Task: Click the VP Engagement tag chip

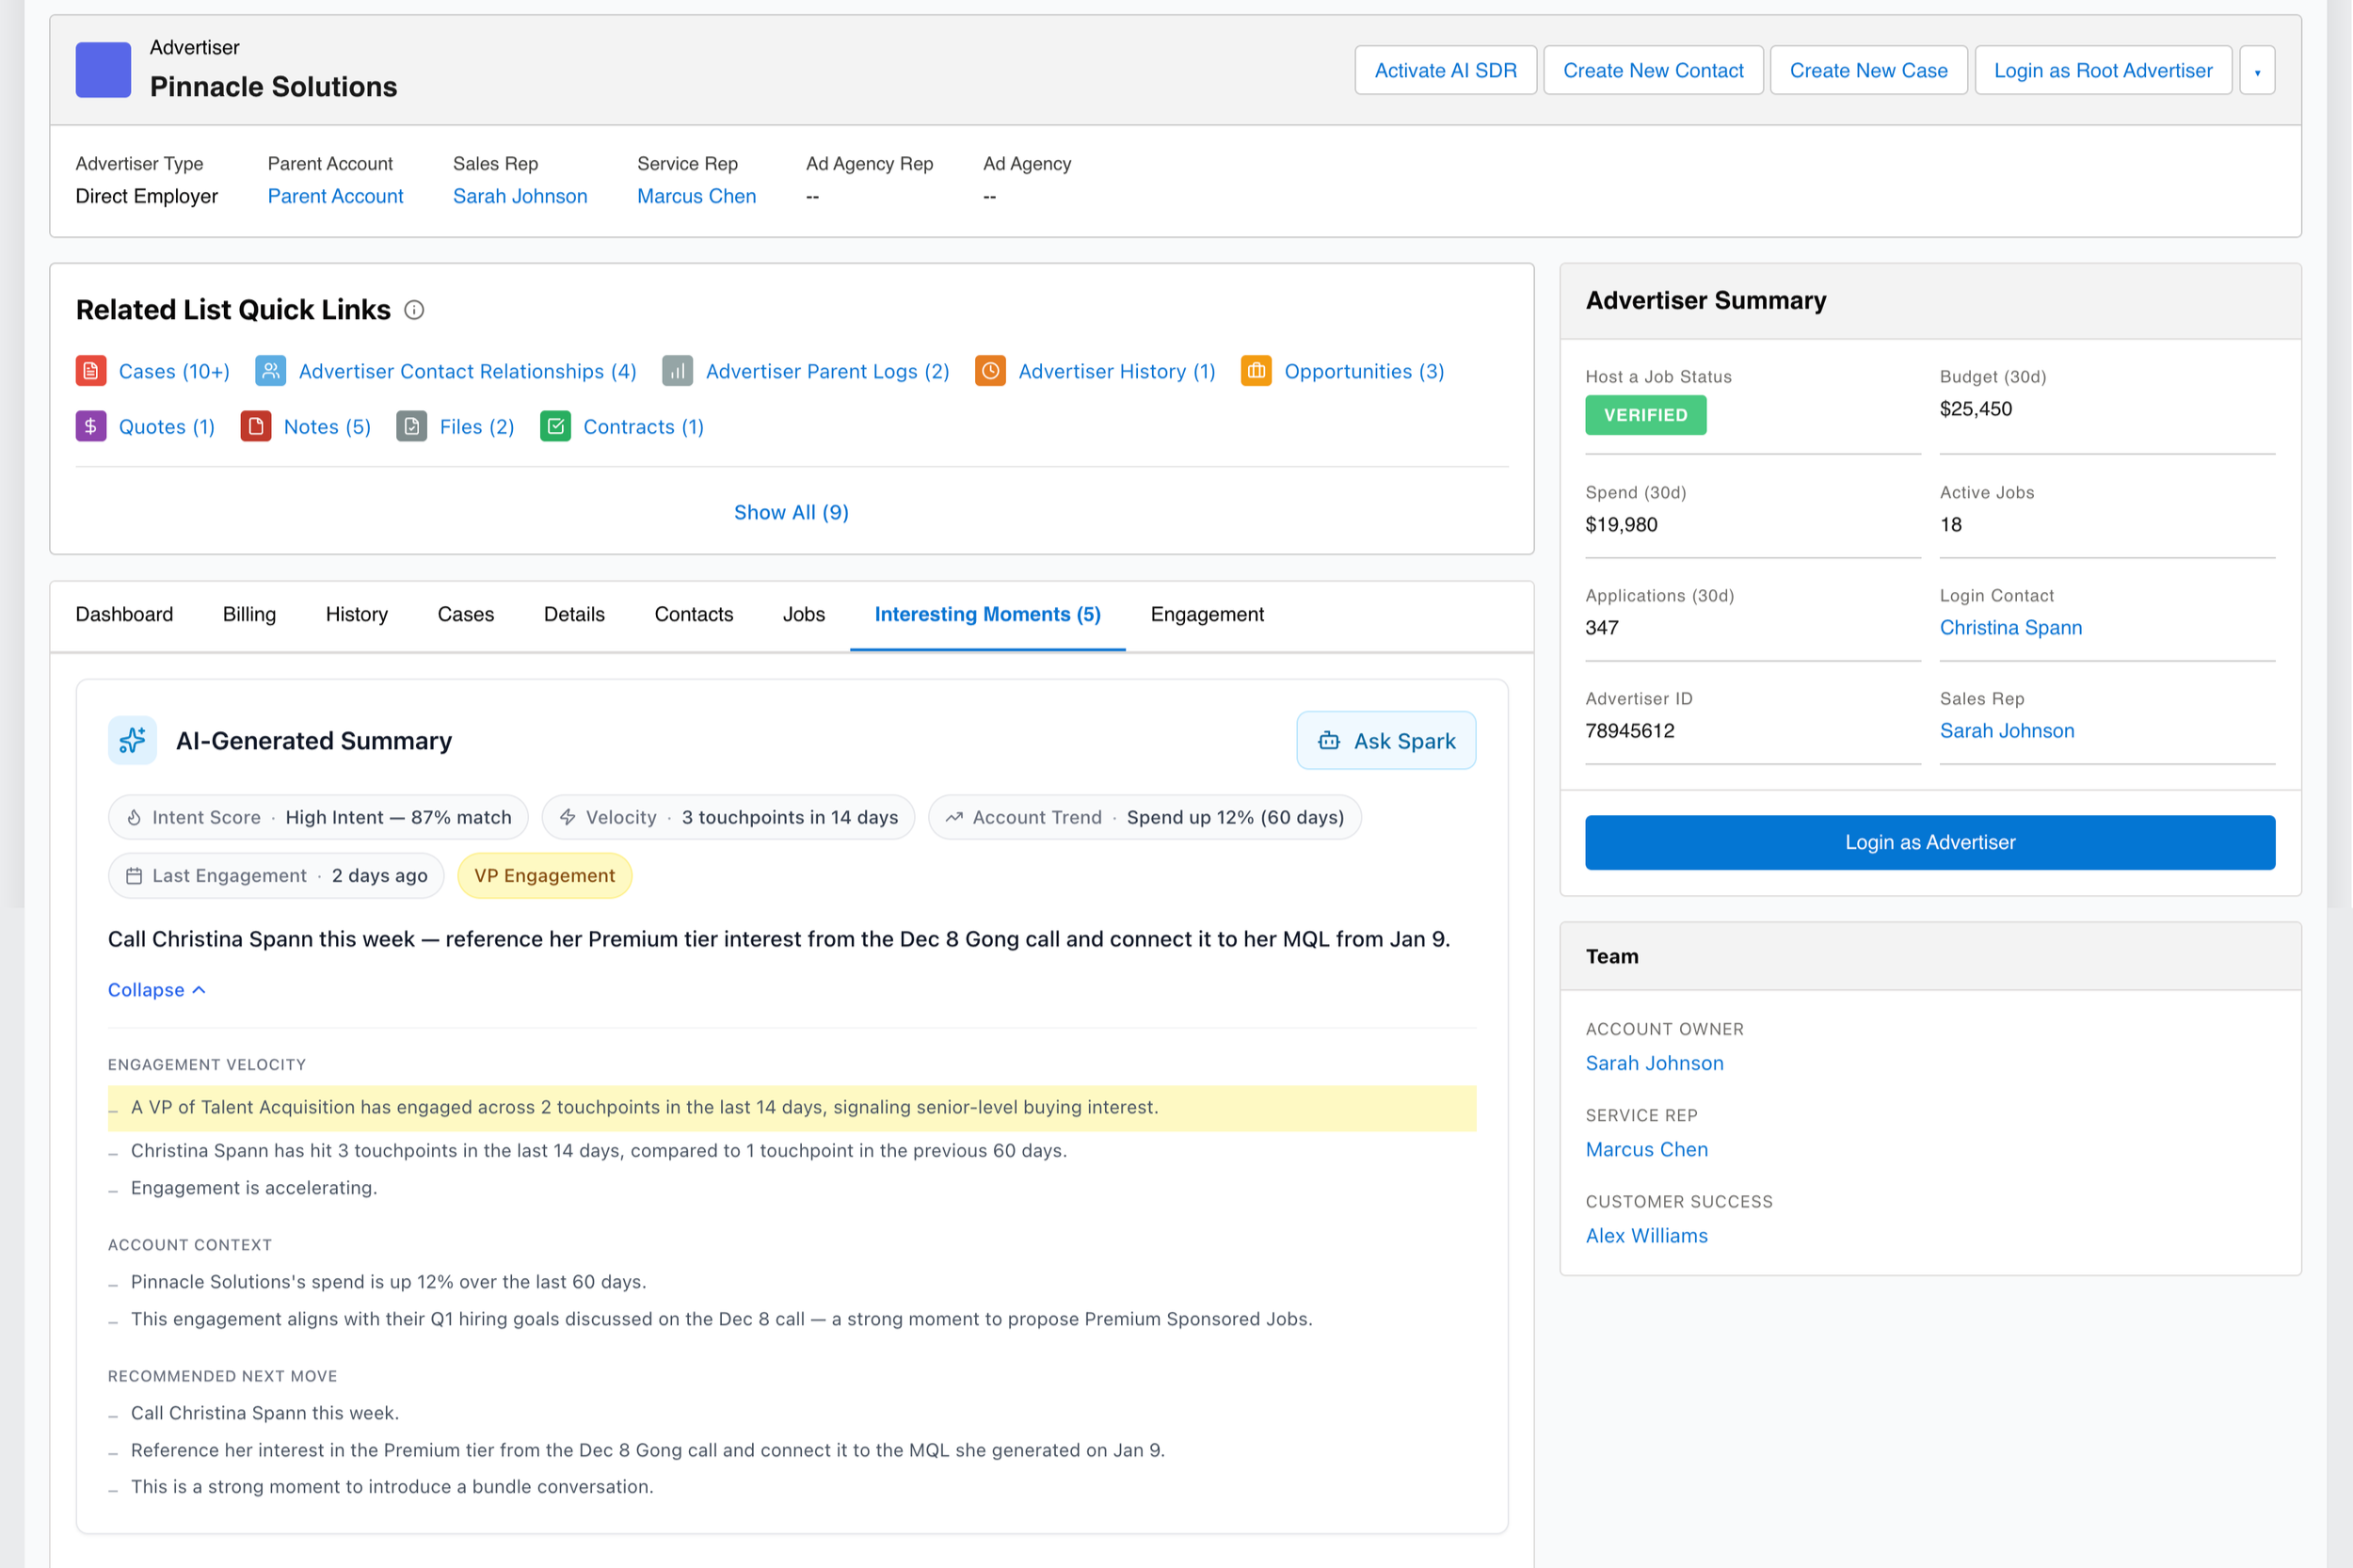Action: tap(544, 876)
